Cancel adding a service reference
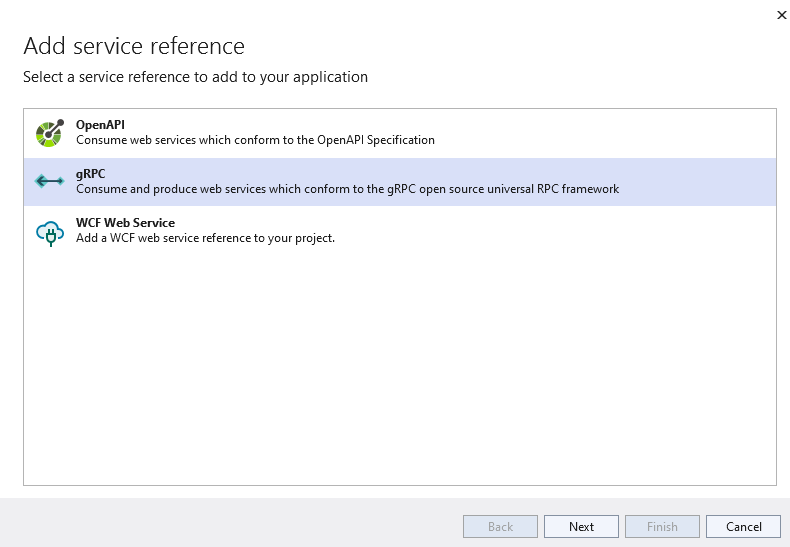The width and height of the screenshot is (790, 547). tap(744, 526)
